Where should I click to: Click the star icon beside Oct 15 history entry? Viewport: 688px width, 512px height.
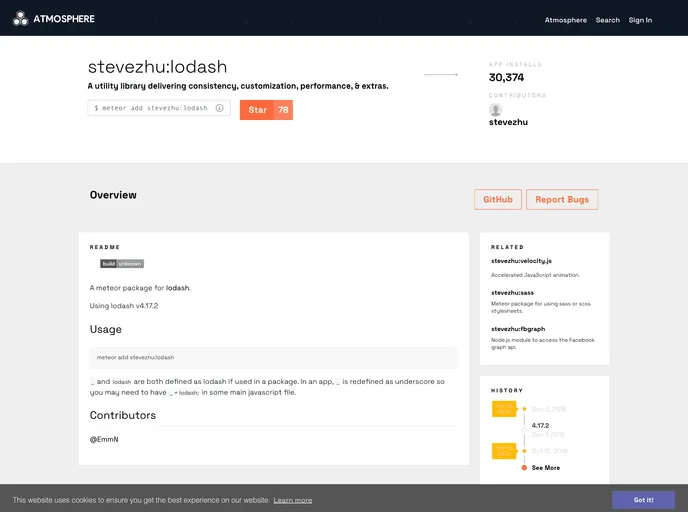tap(524, 451)
